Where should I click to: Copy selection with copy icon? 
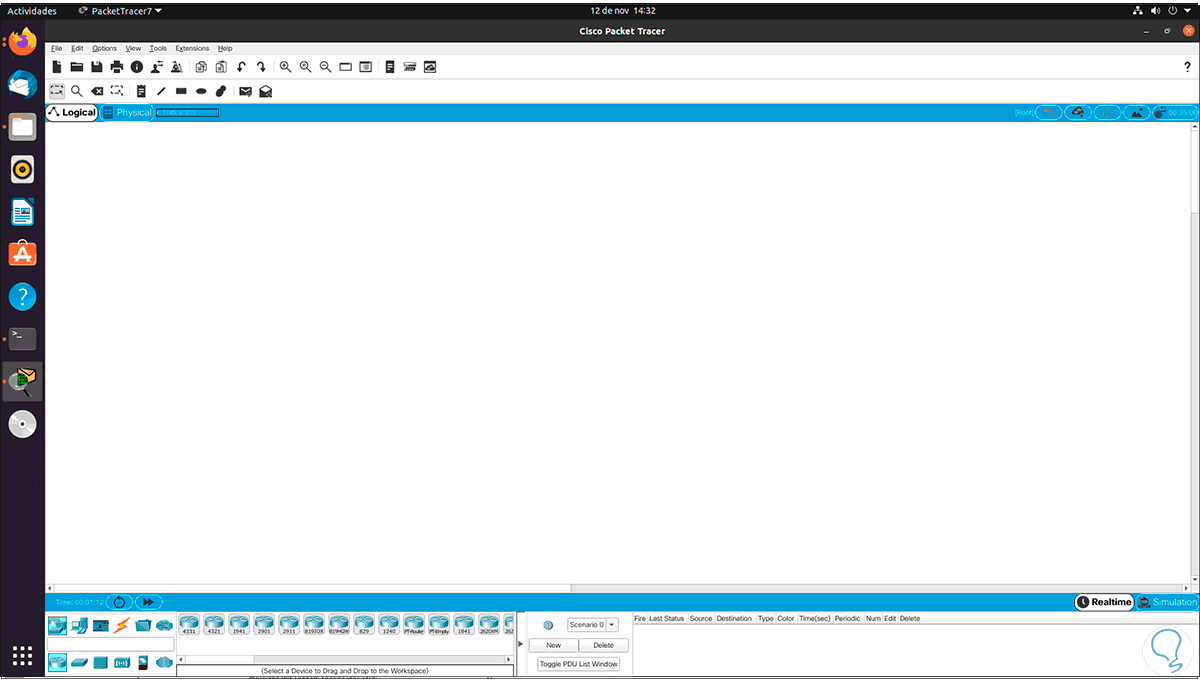coord(201,67)
